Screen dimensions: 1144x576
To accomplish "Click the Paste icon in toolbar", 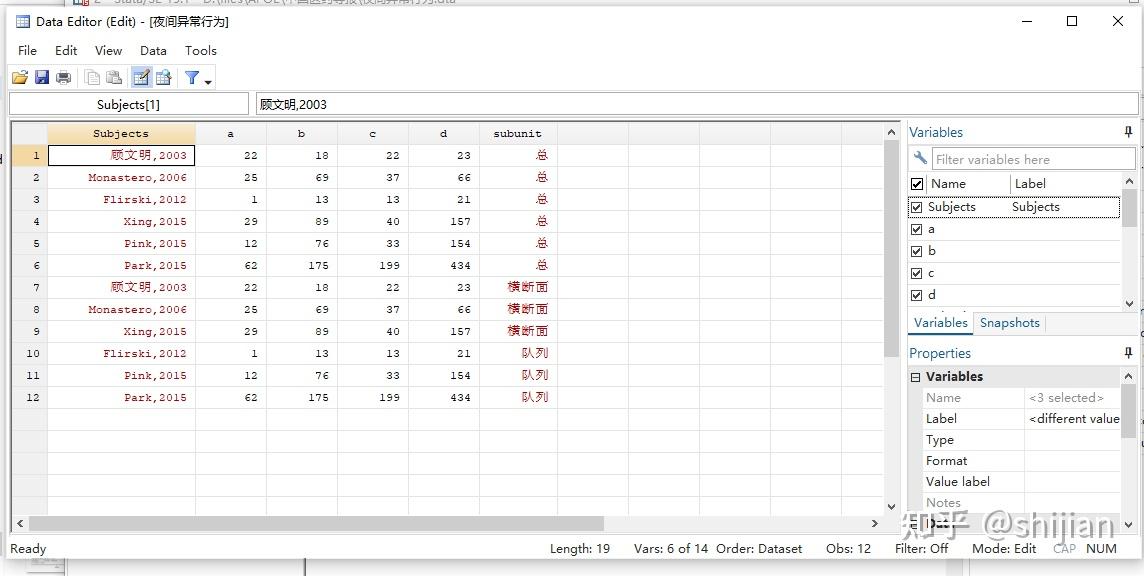I will pos(114,77).
